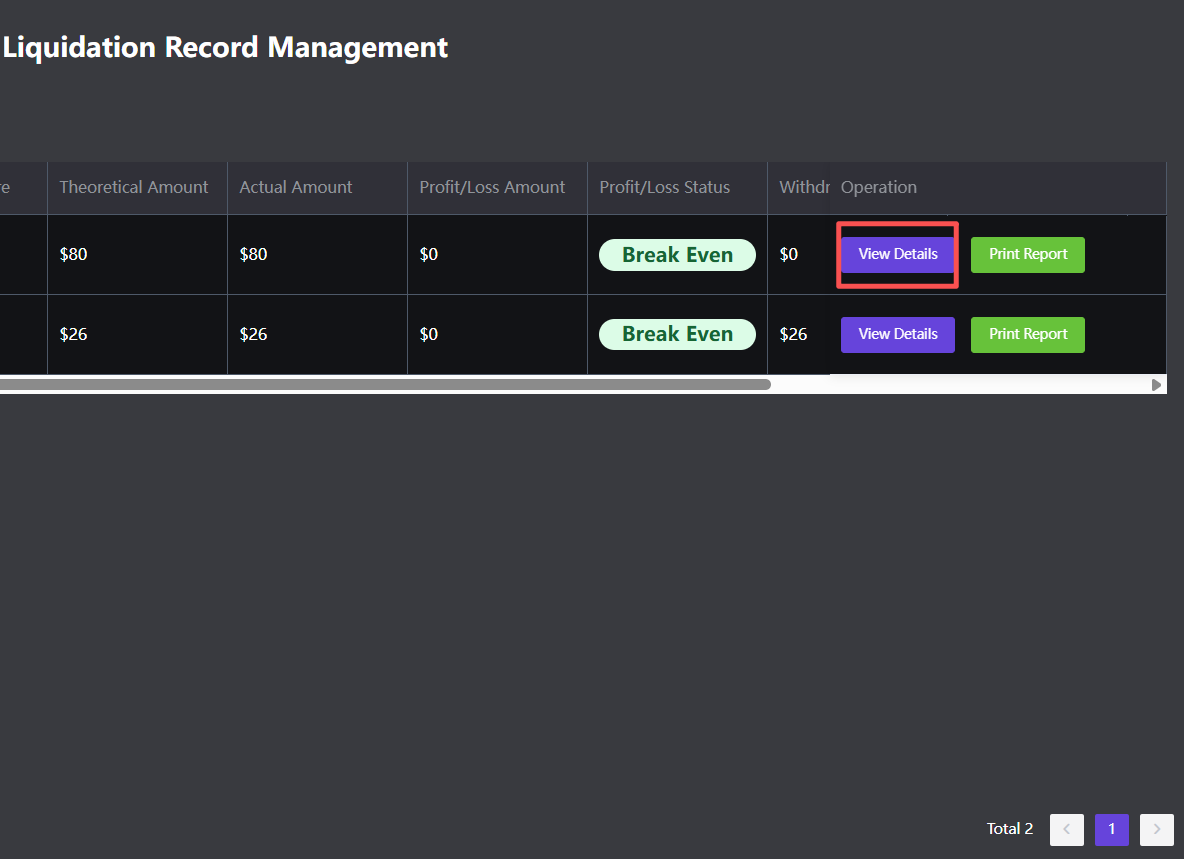Click View Details for the $80 record
This screenshot has width=1184, height=859.
(x=897, y=254)
